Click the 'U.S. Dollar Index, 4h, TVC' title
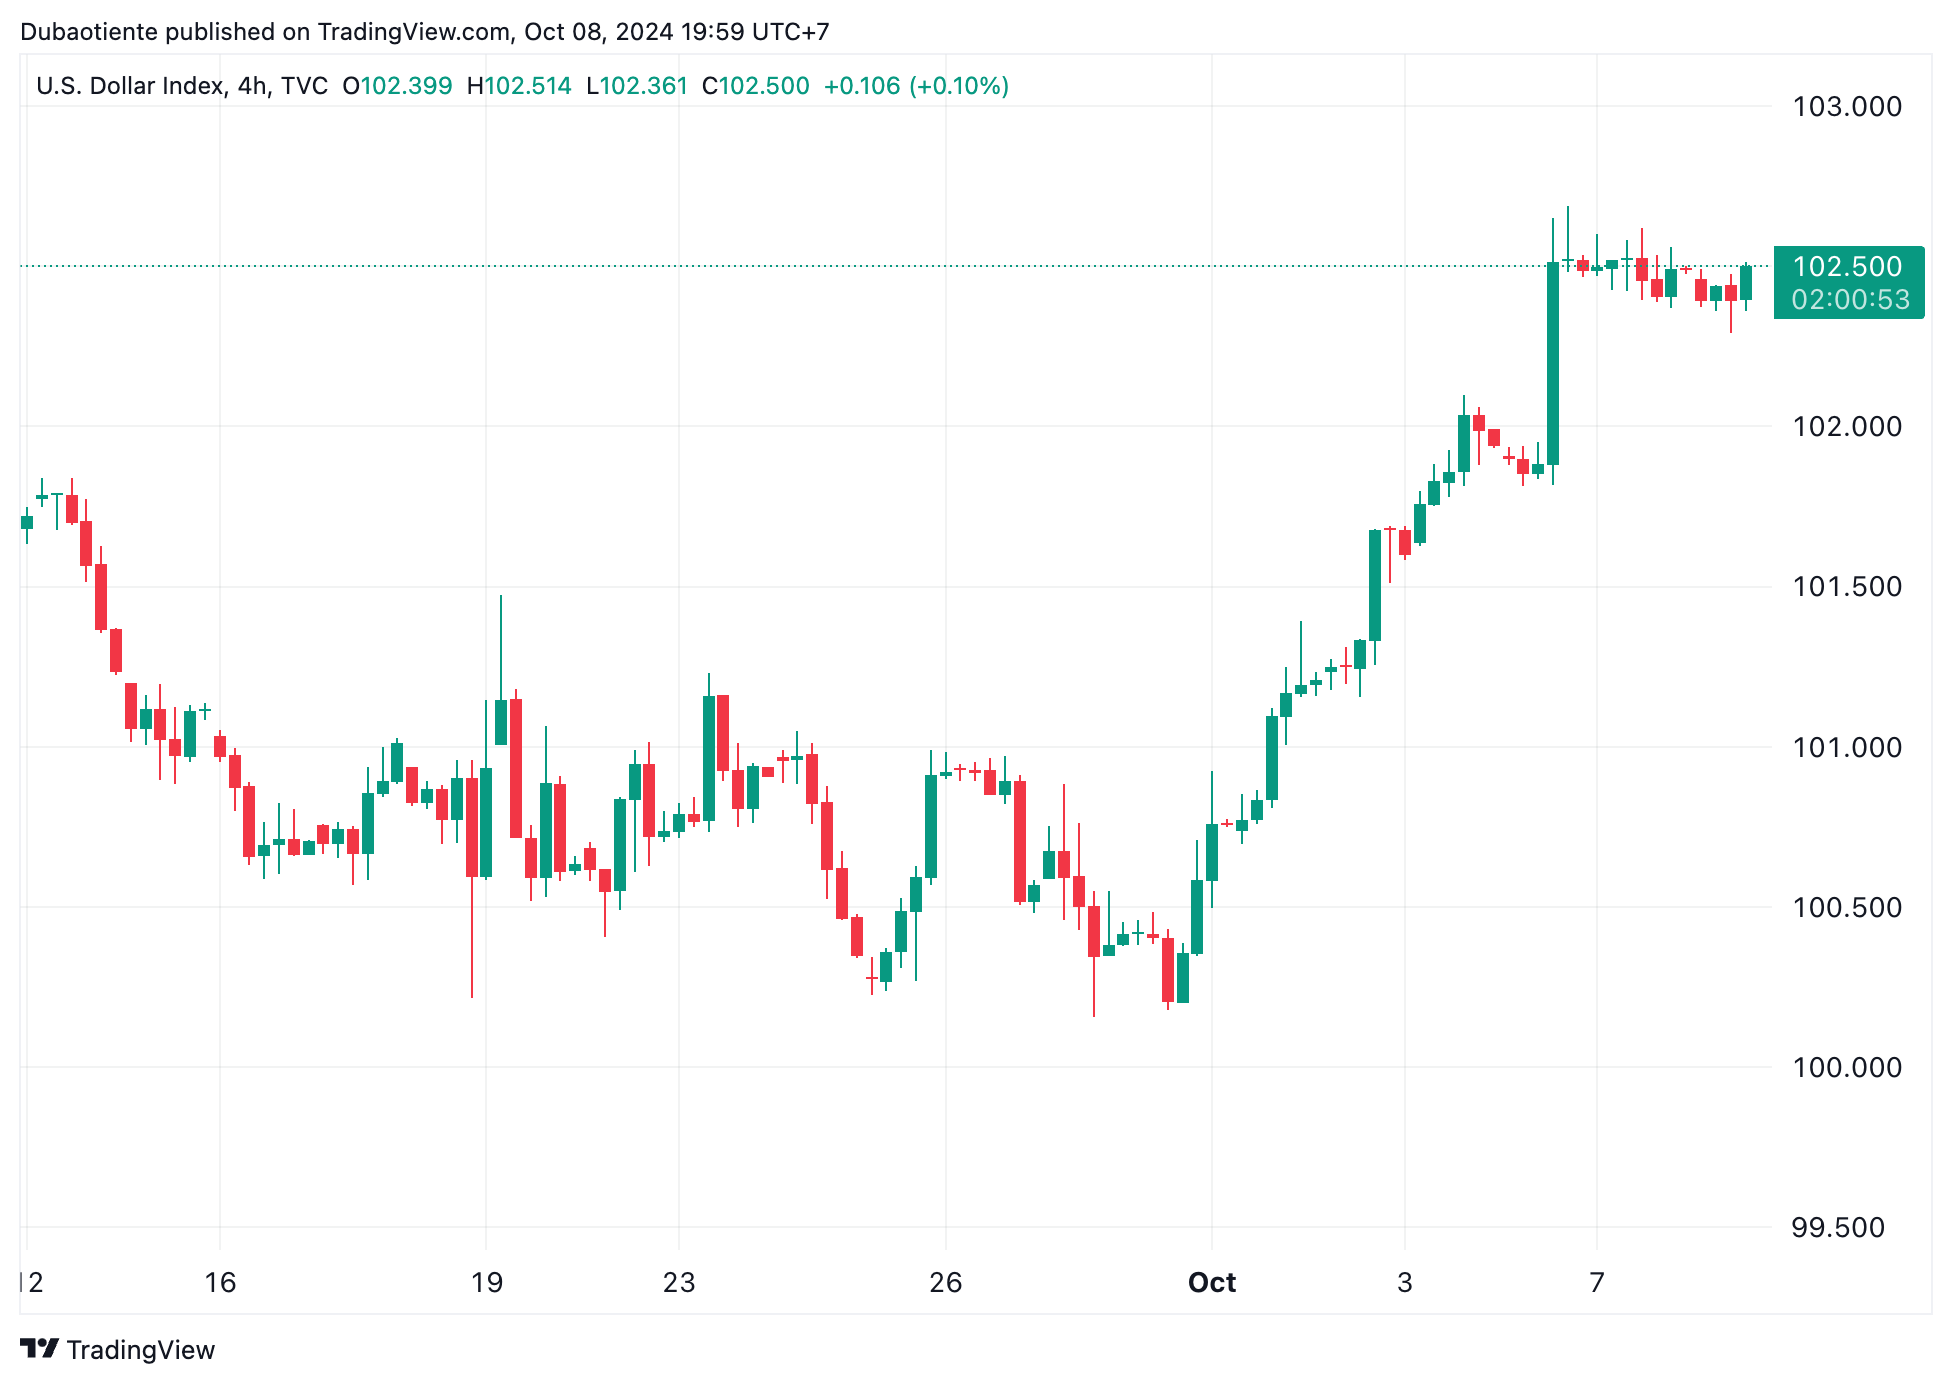The height and width of the screenshot is (1384, 1952). tap(182, 86)
